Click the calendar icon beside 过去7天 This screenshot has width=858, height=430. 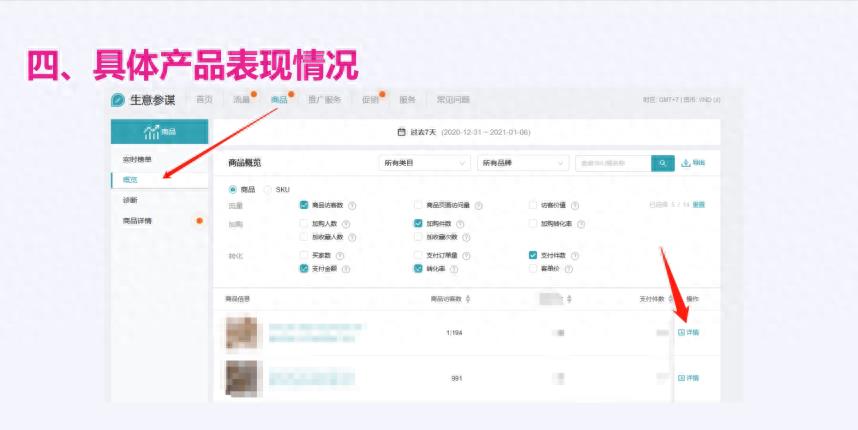click(x=401, y=132)
